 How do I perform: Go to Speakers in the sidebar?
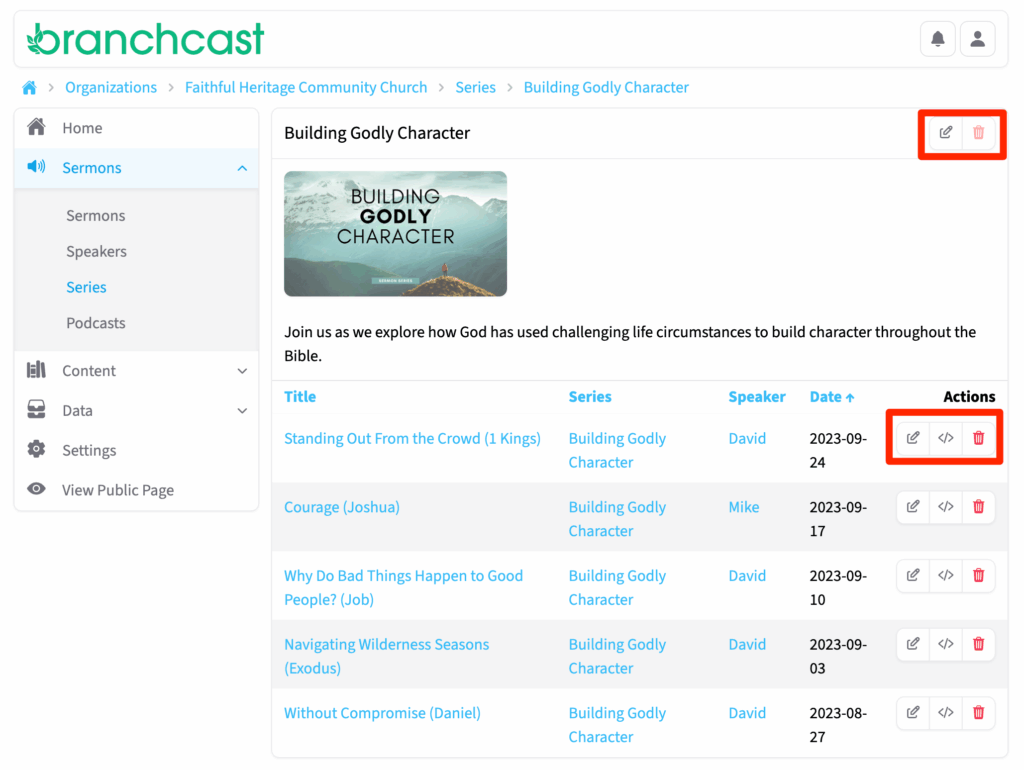coord(96,252)
